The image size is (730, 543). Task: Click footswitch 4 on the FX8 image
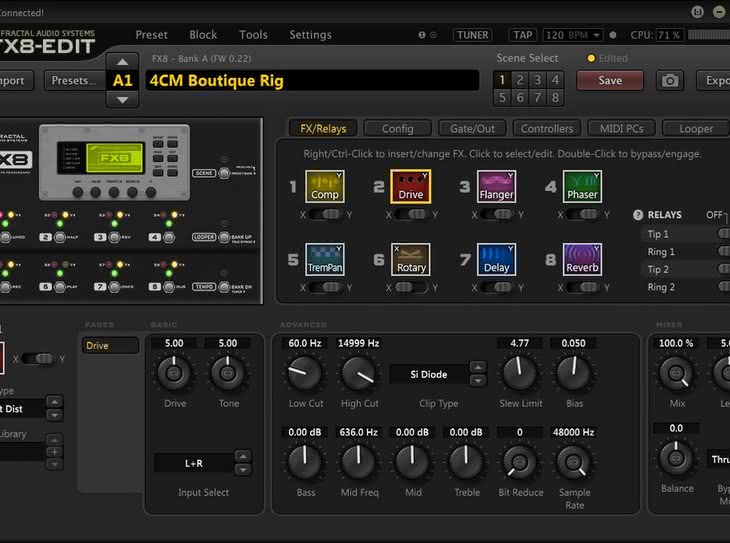coord(169,238)
